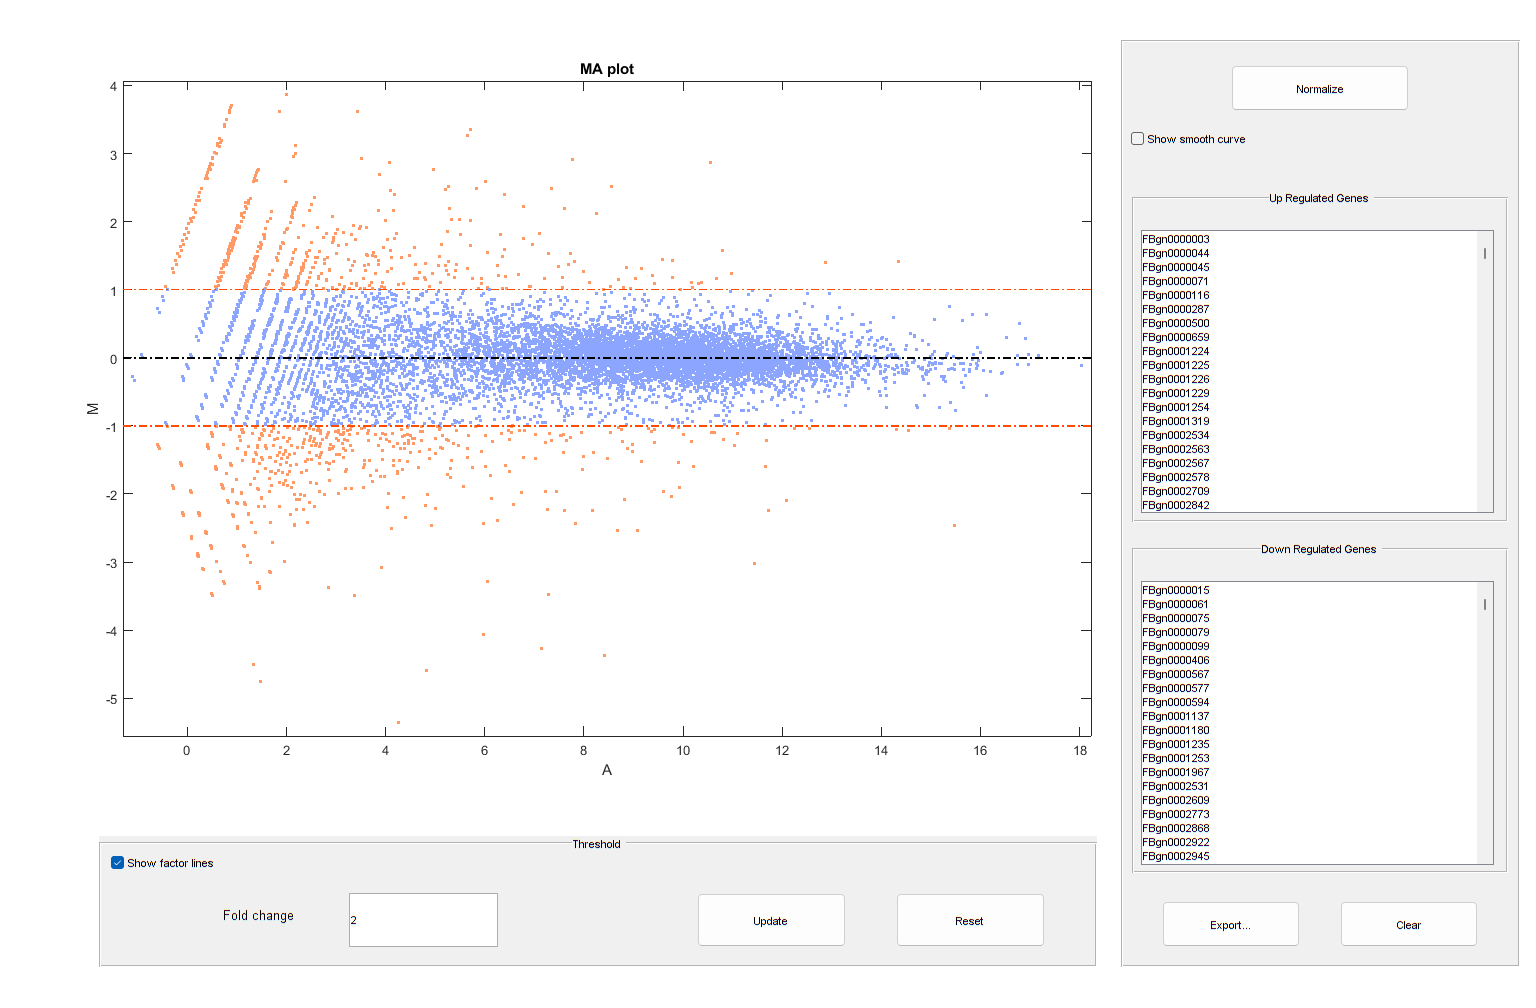Click the MA plot title
The height and width of the screenshot is (1008, 1536).
607,69
